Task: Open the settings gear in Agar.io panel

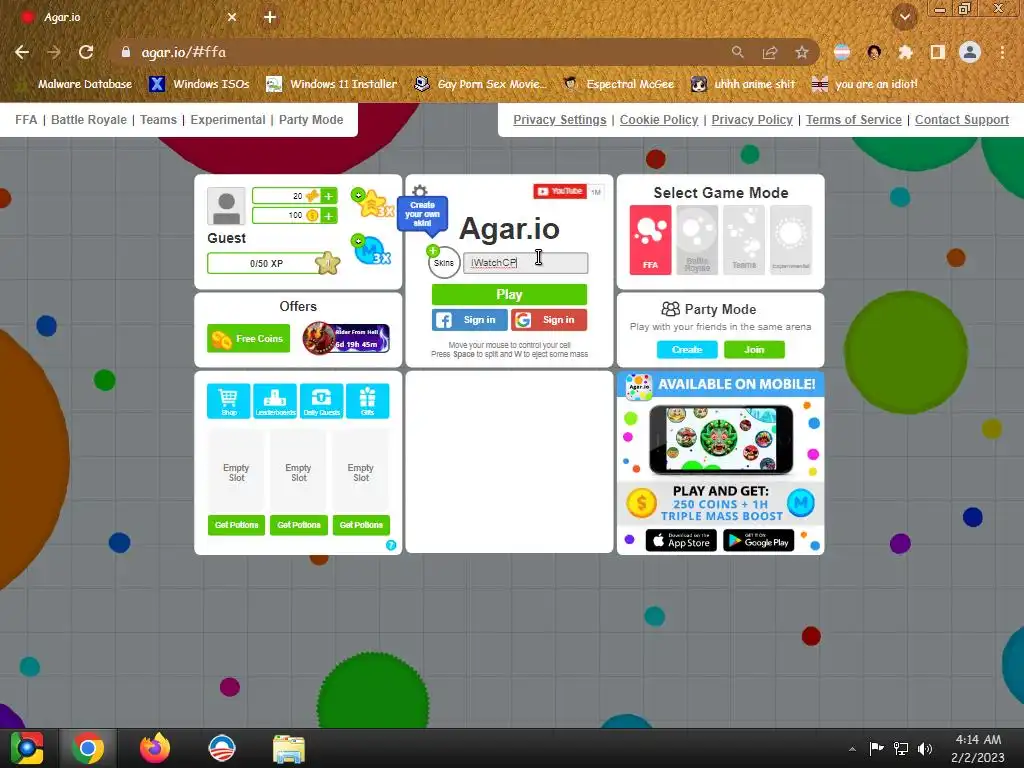Action: [x=420, y=190]
